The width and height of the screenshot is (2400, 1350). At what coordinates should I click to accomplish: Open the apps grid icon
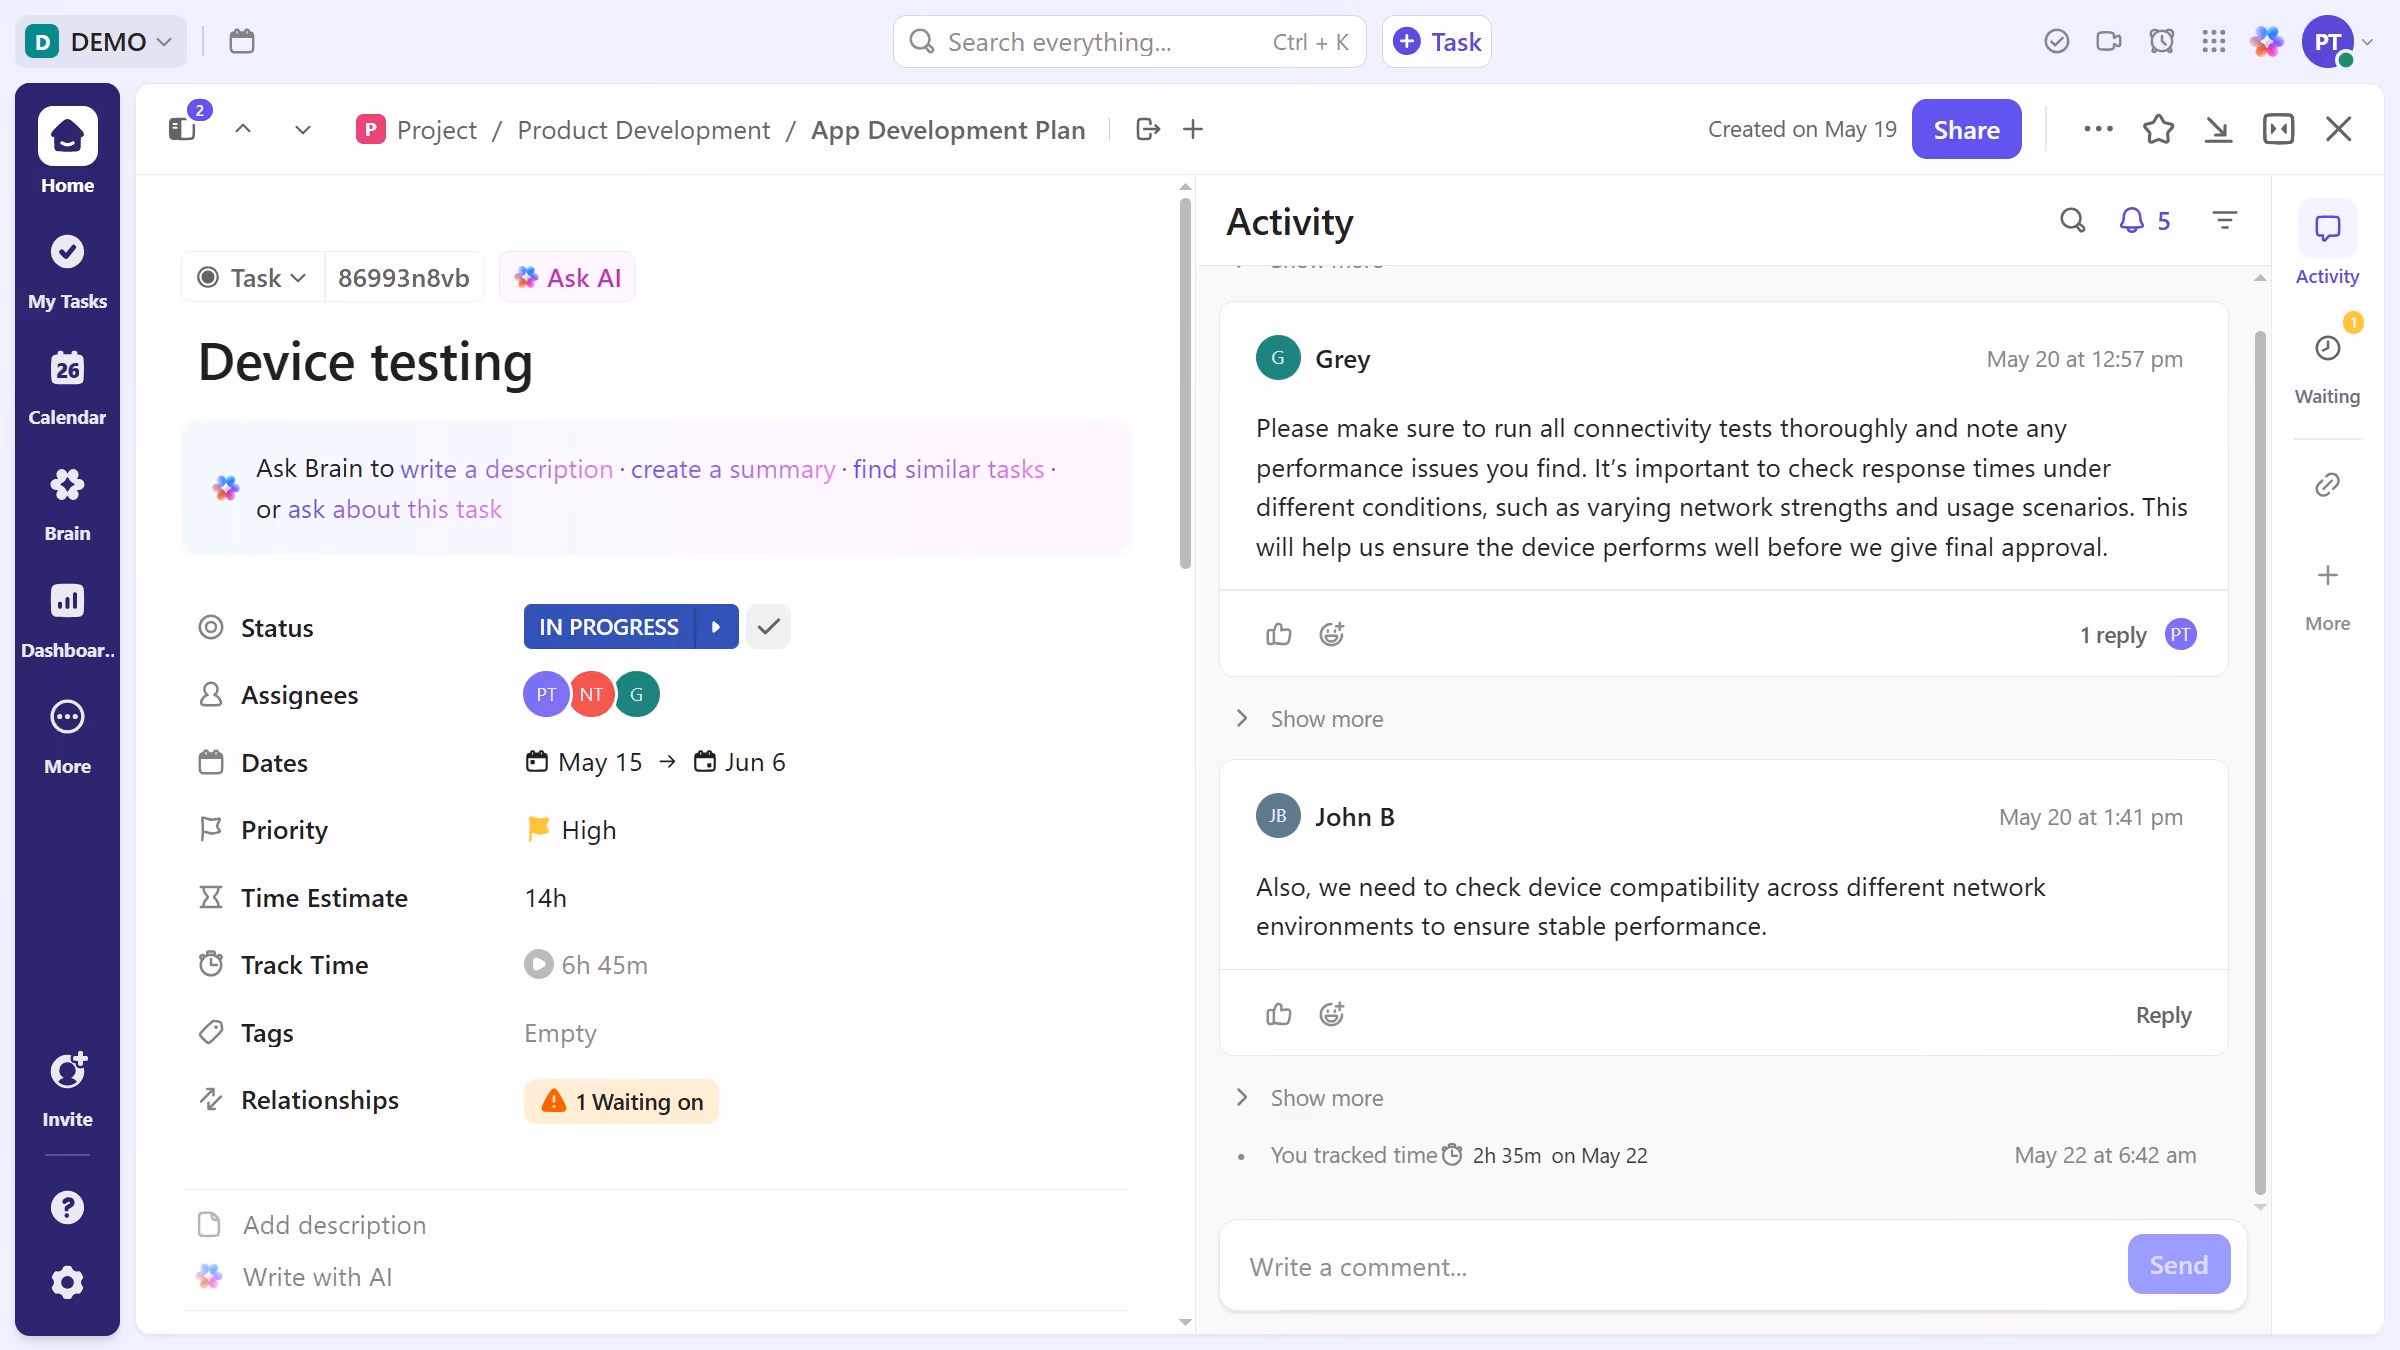point(2214,41)
